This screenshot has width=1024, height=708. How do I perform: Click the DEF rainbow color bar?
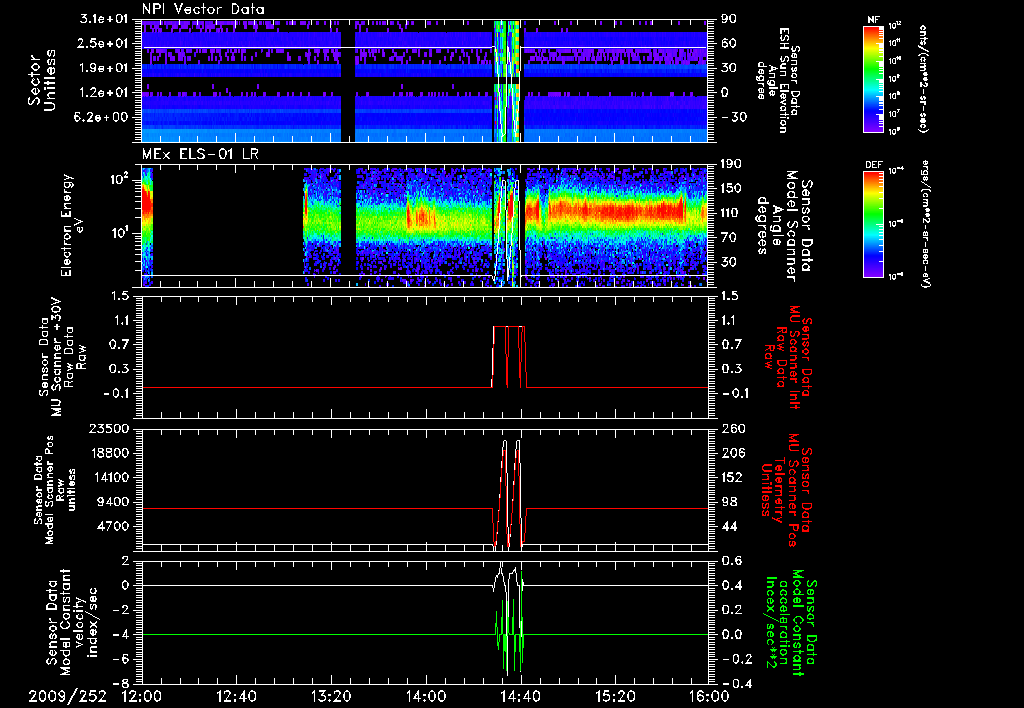(874, 223)
